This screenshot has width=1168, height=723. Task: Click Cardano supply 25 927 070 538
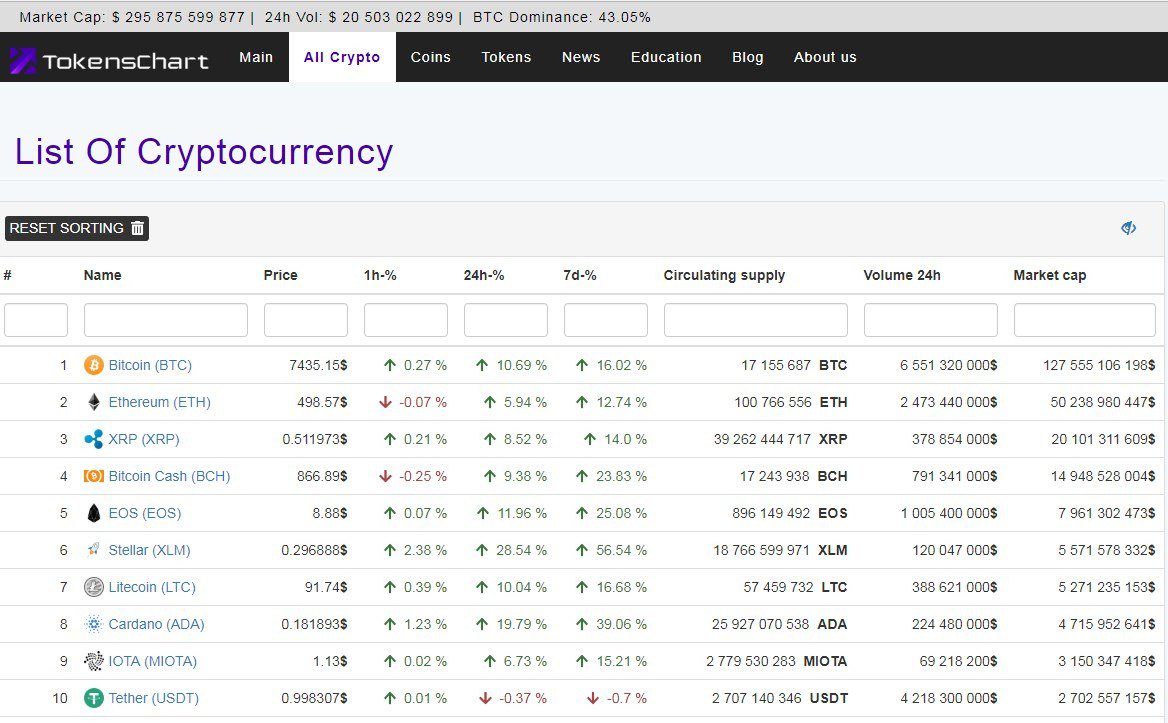760,624
